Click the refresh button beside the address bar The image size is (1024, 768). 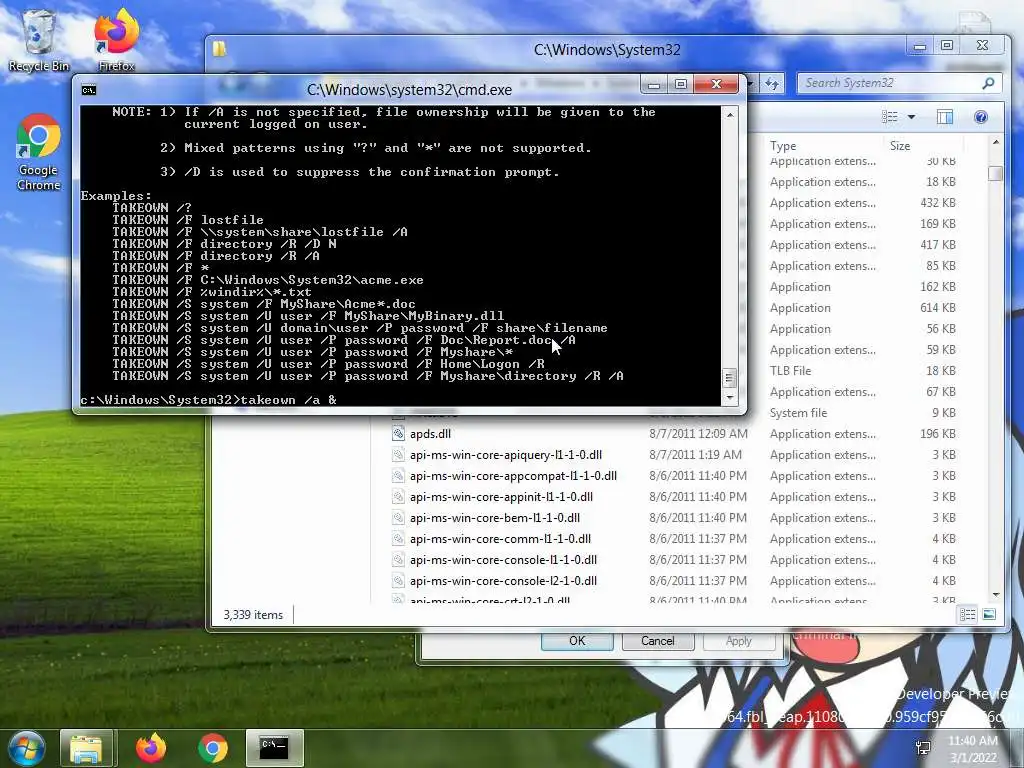773,83
